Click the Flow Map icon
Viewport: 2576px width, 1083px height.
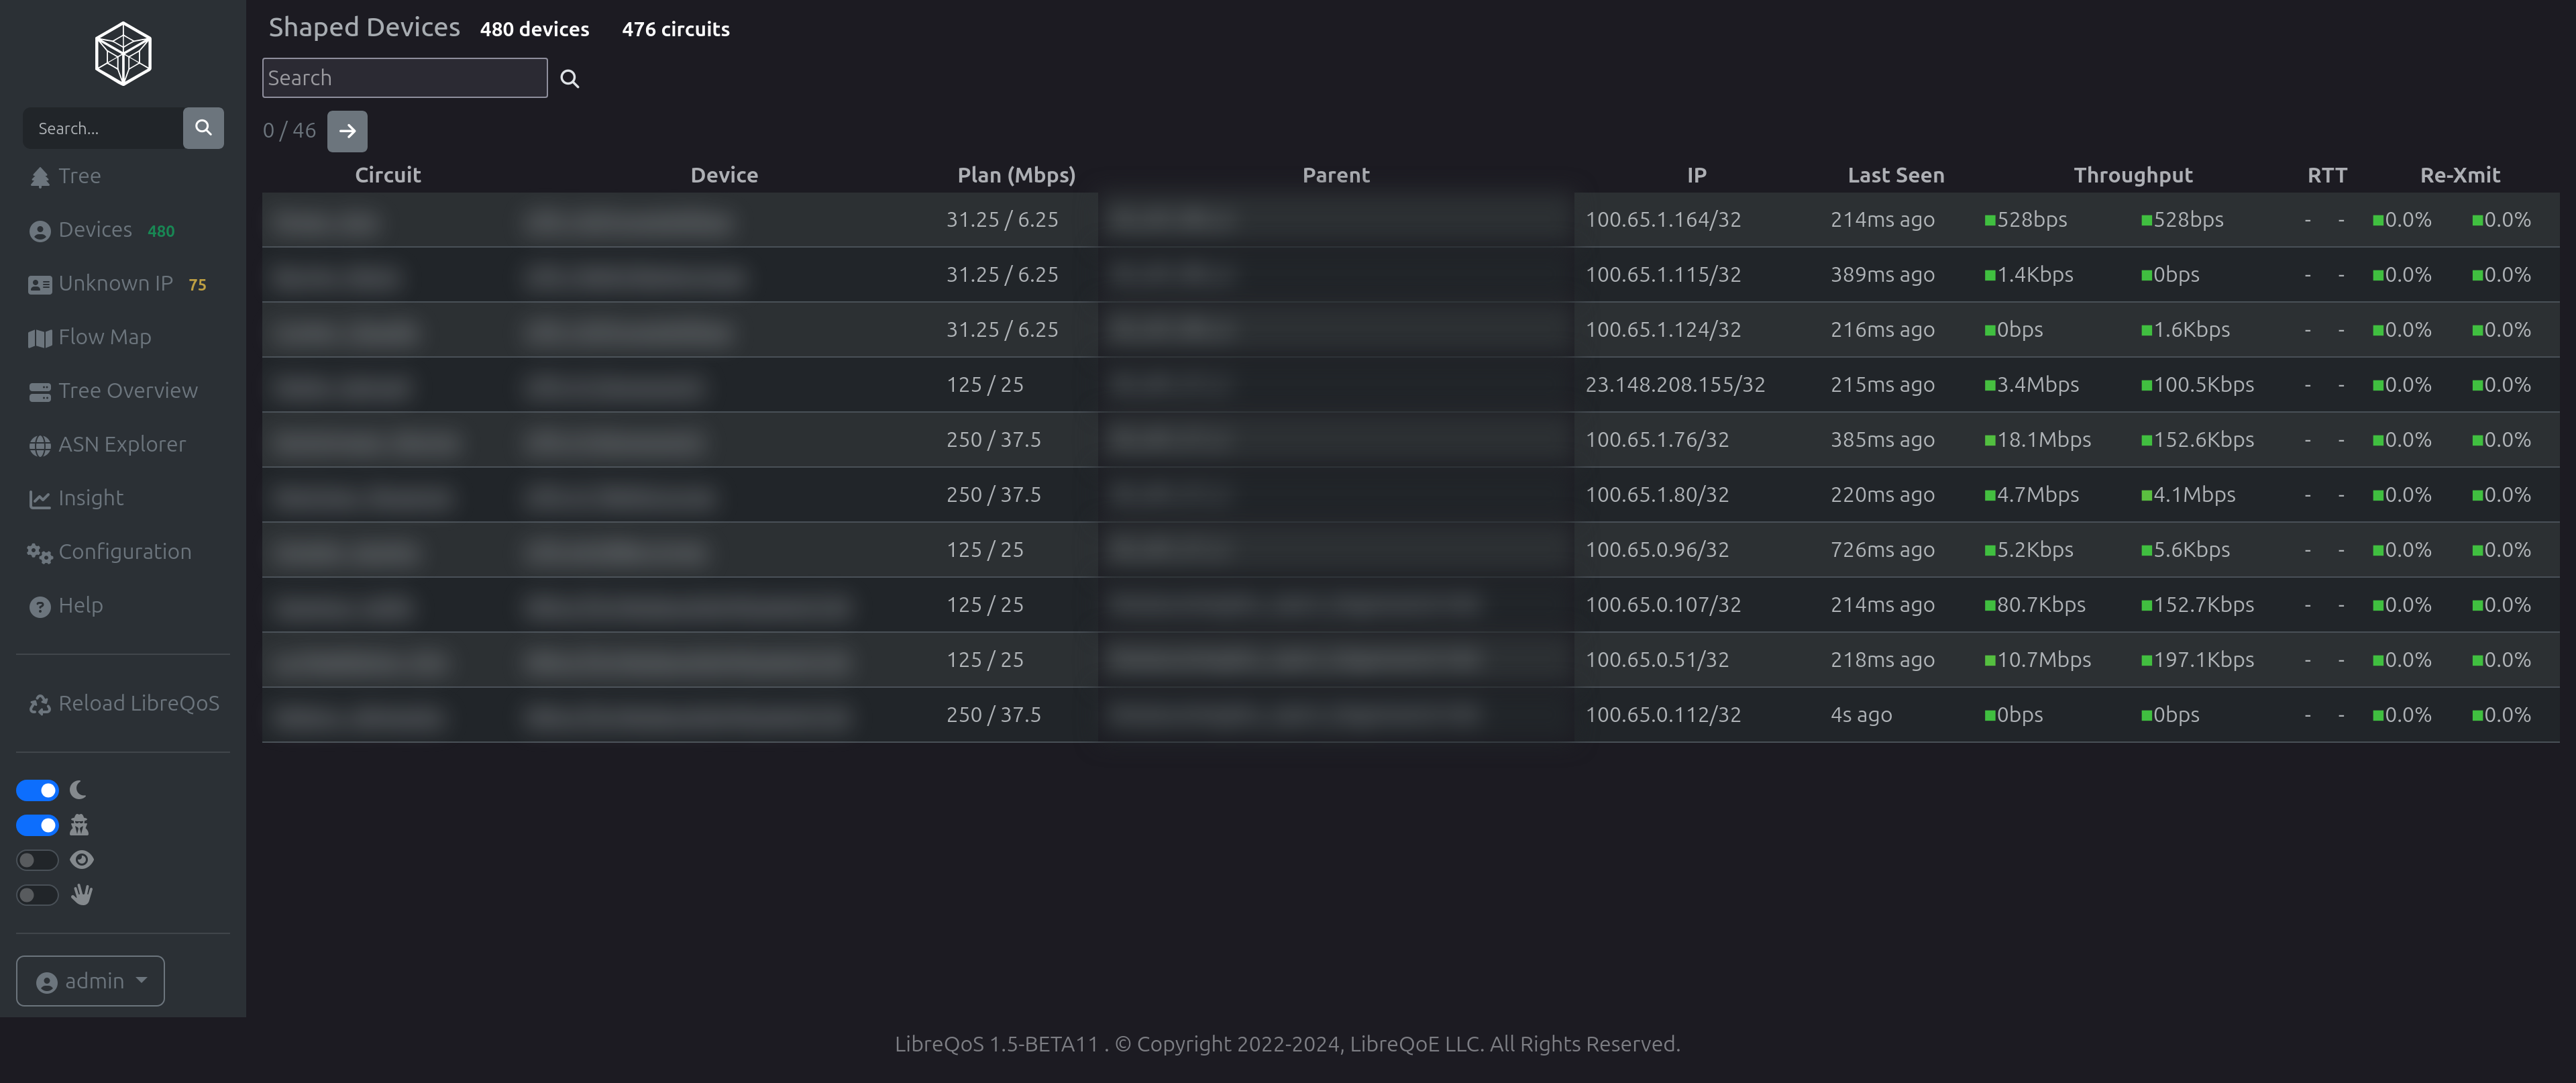pyautogui.click(x=40, y=338)
